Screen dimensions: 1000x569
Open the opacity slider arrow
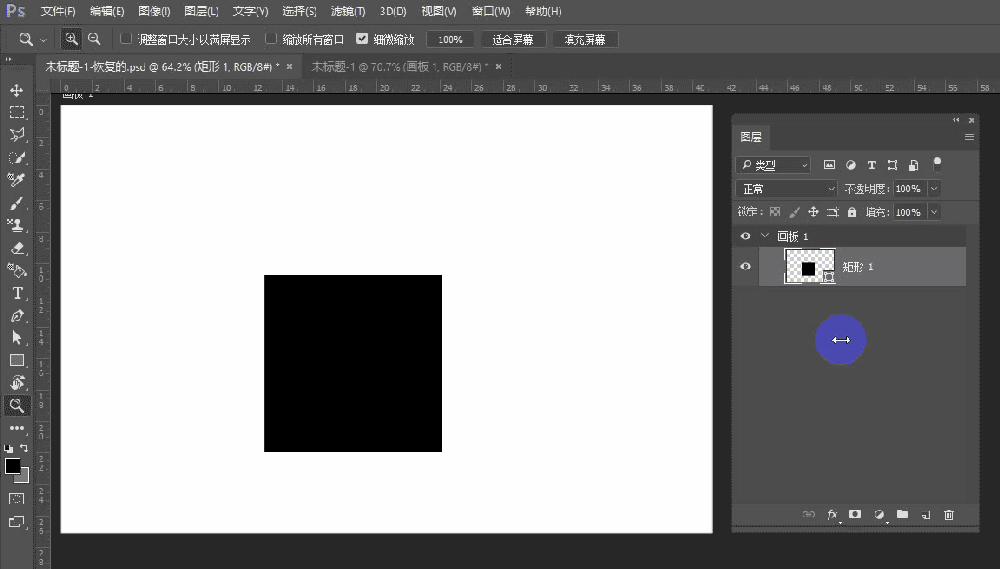click(934, 189)
